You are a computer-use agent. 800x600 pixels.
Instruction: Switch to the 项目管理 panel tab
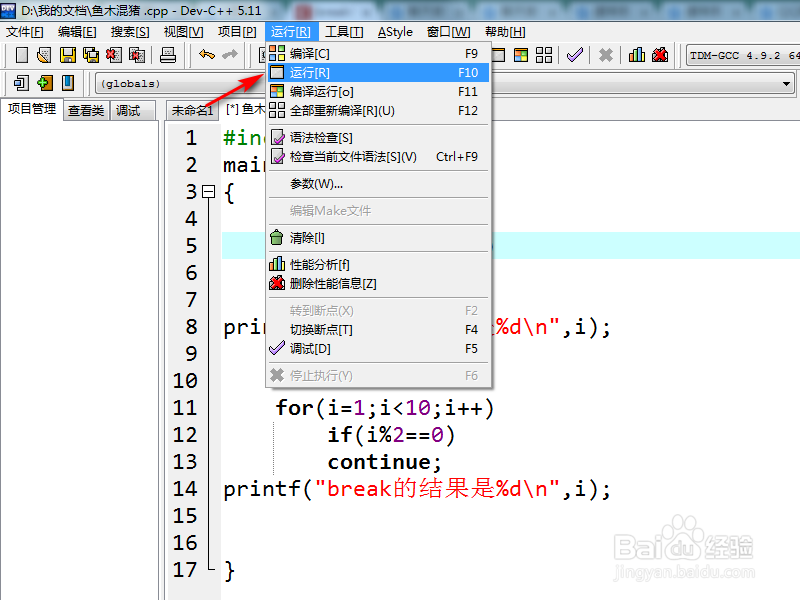[x=32, y=109]
